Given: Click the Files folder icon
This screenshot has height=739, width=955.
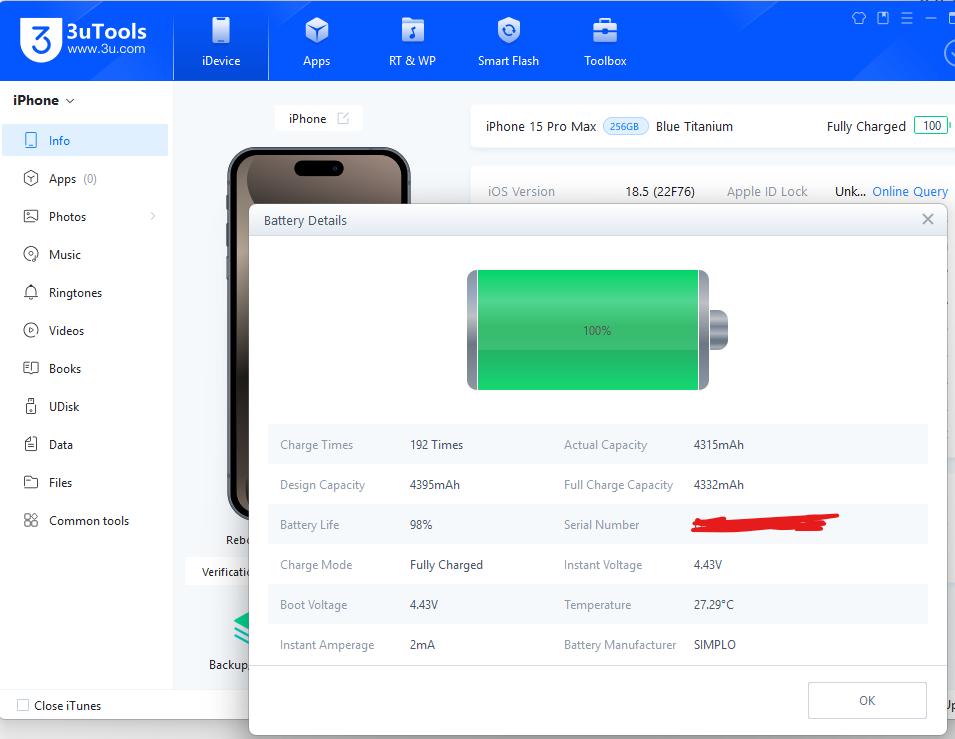Looking at the screenshot, I should click(x=30, y=483).
